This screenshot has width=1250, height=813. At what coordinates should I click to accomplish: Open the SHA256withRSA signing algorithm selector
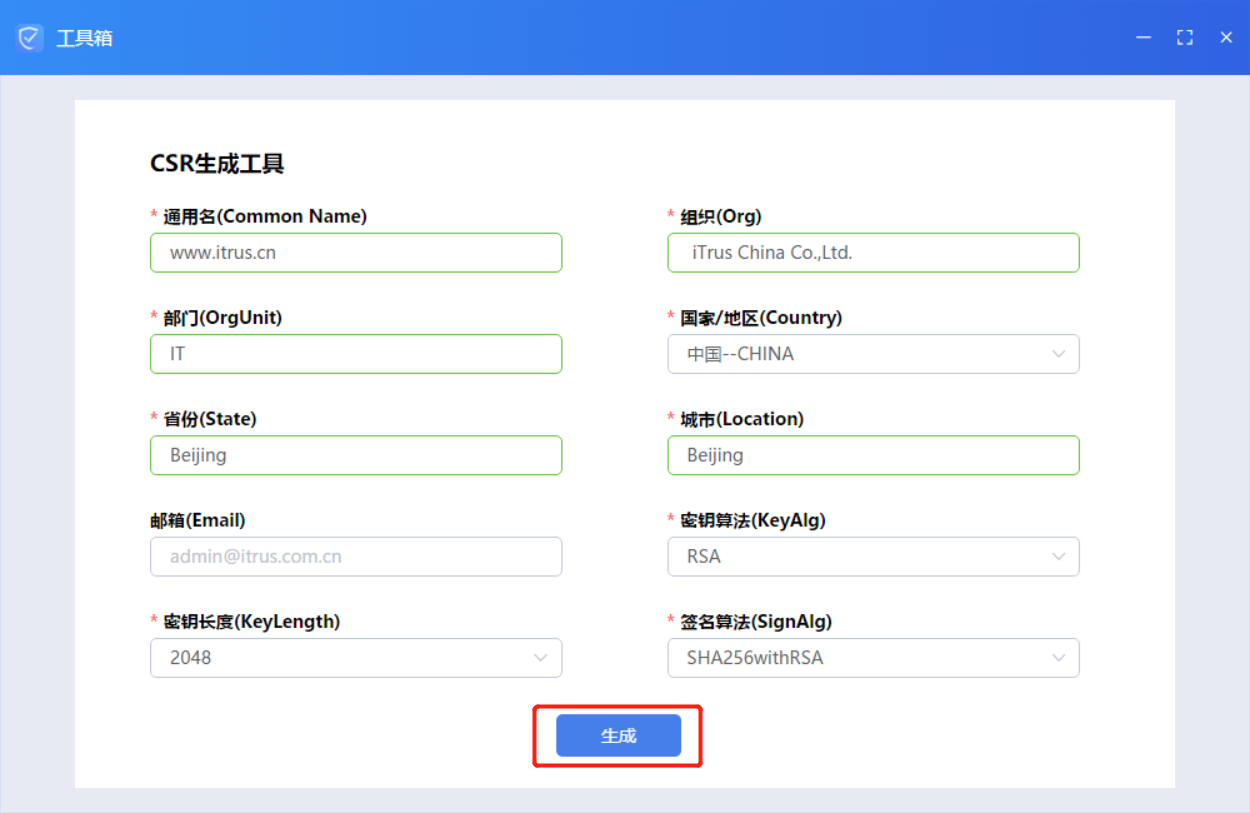tap(873, 657)
